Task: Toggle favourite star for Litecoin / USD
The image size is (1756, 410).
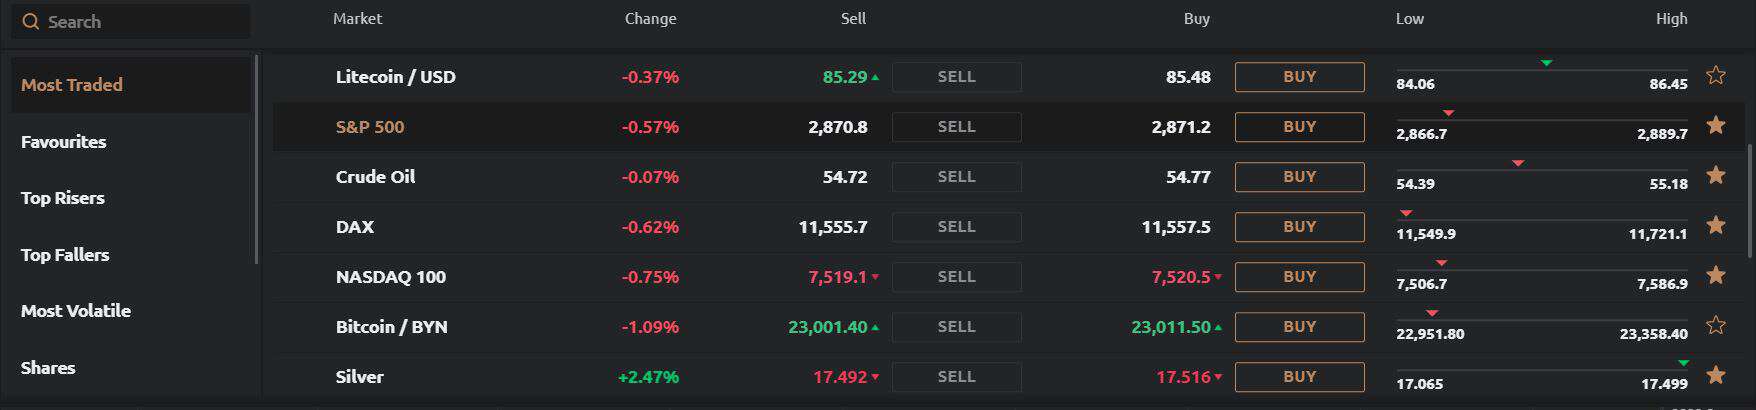Action: [x=1715, y=75]
